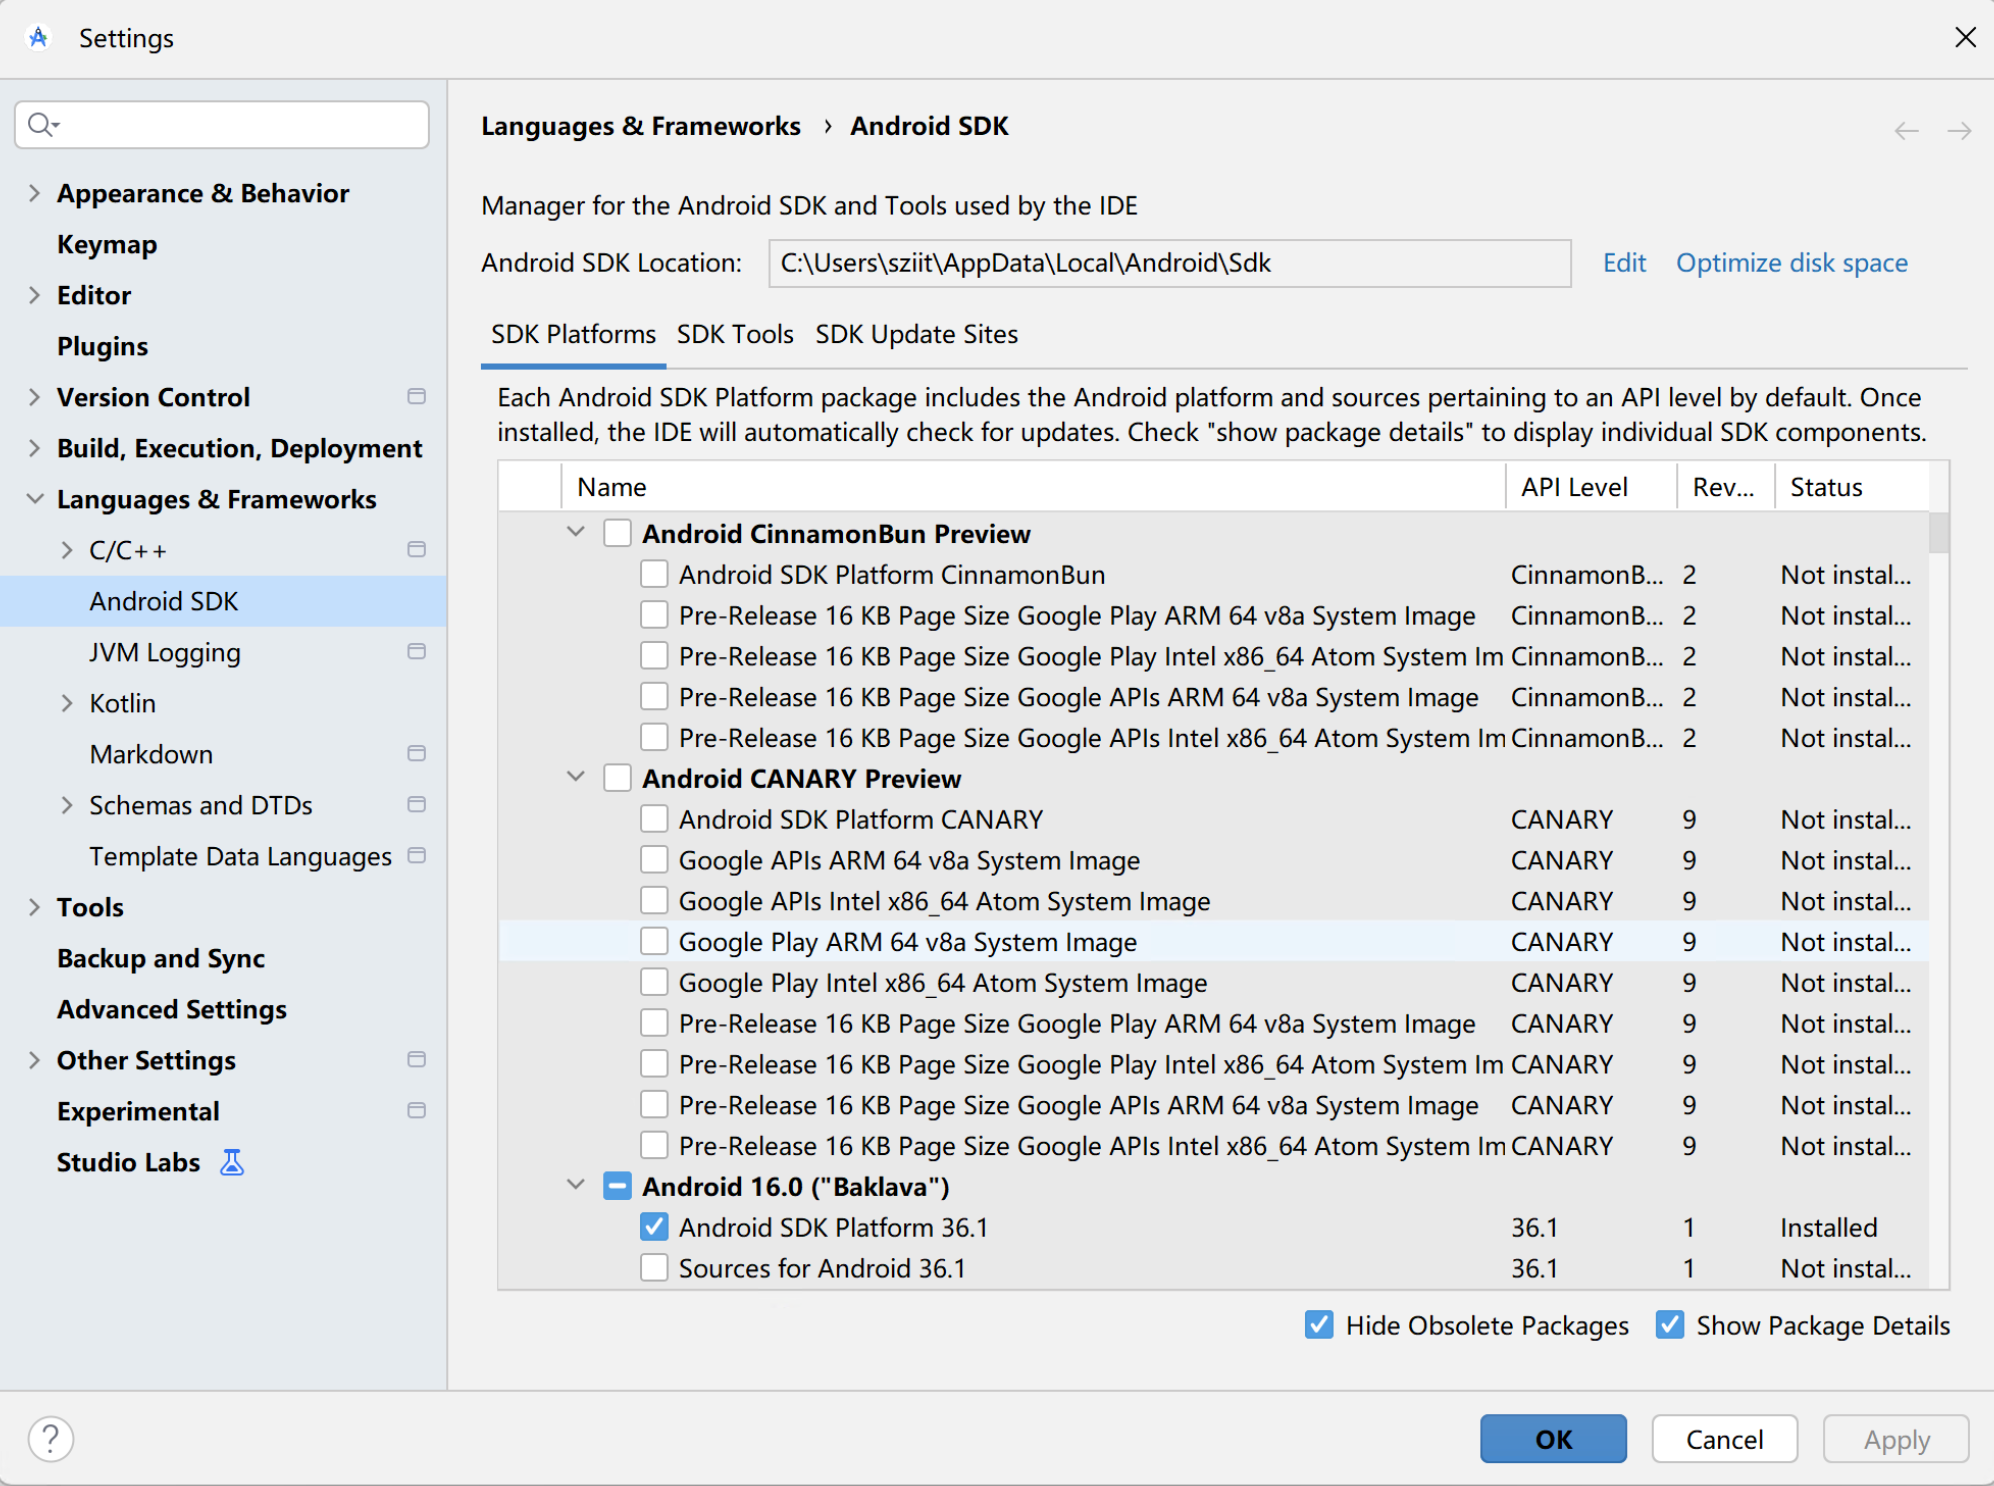The image size is (1994, 1486).
Task: Open Backup and Sync settings
Action: coord(161,958)
